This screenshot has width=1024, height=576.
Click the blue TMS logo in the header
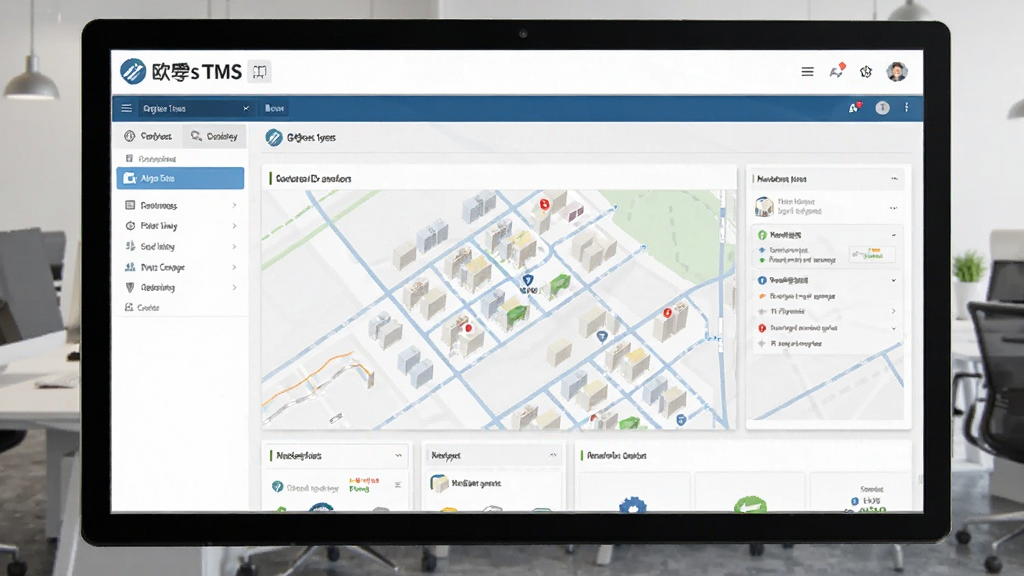[x=133, y=71]
